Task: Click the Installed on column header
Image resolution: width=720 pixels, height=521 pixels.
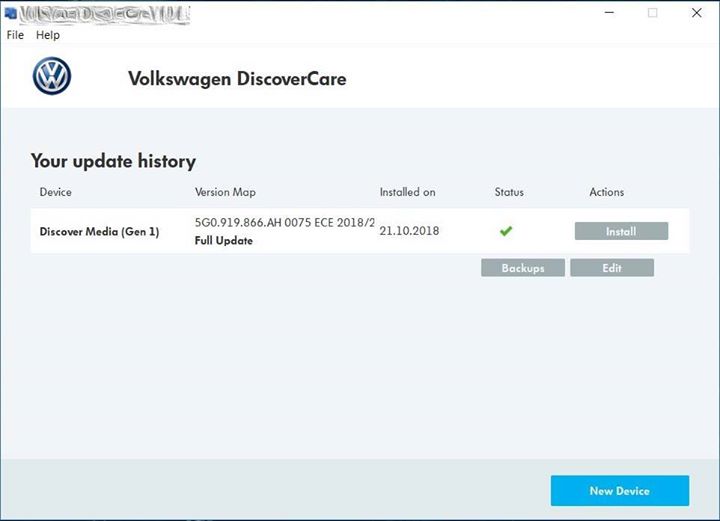Action: tap(407, 192)
